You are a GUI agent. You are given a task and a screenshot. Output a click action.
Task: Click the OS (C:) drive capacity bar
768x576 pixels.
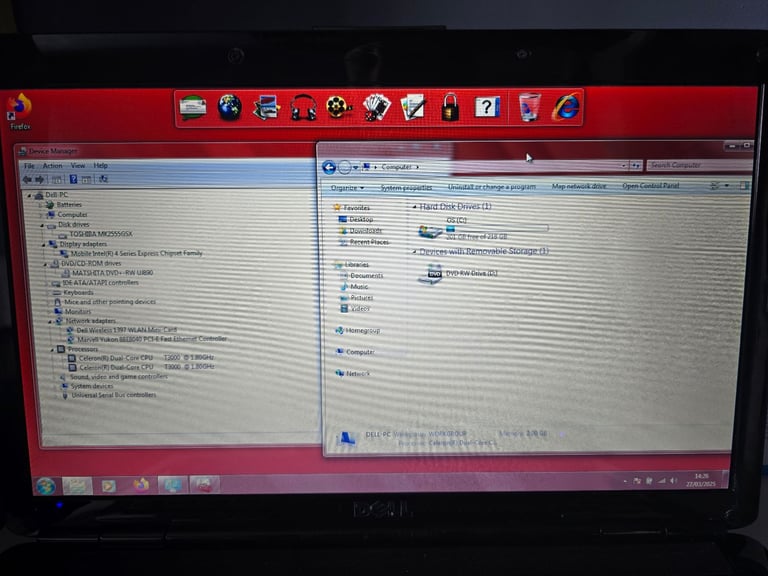click(497, 229)
